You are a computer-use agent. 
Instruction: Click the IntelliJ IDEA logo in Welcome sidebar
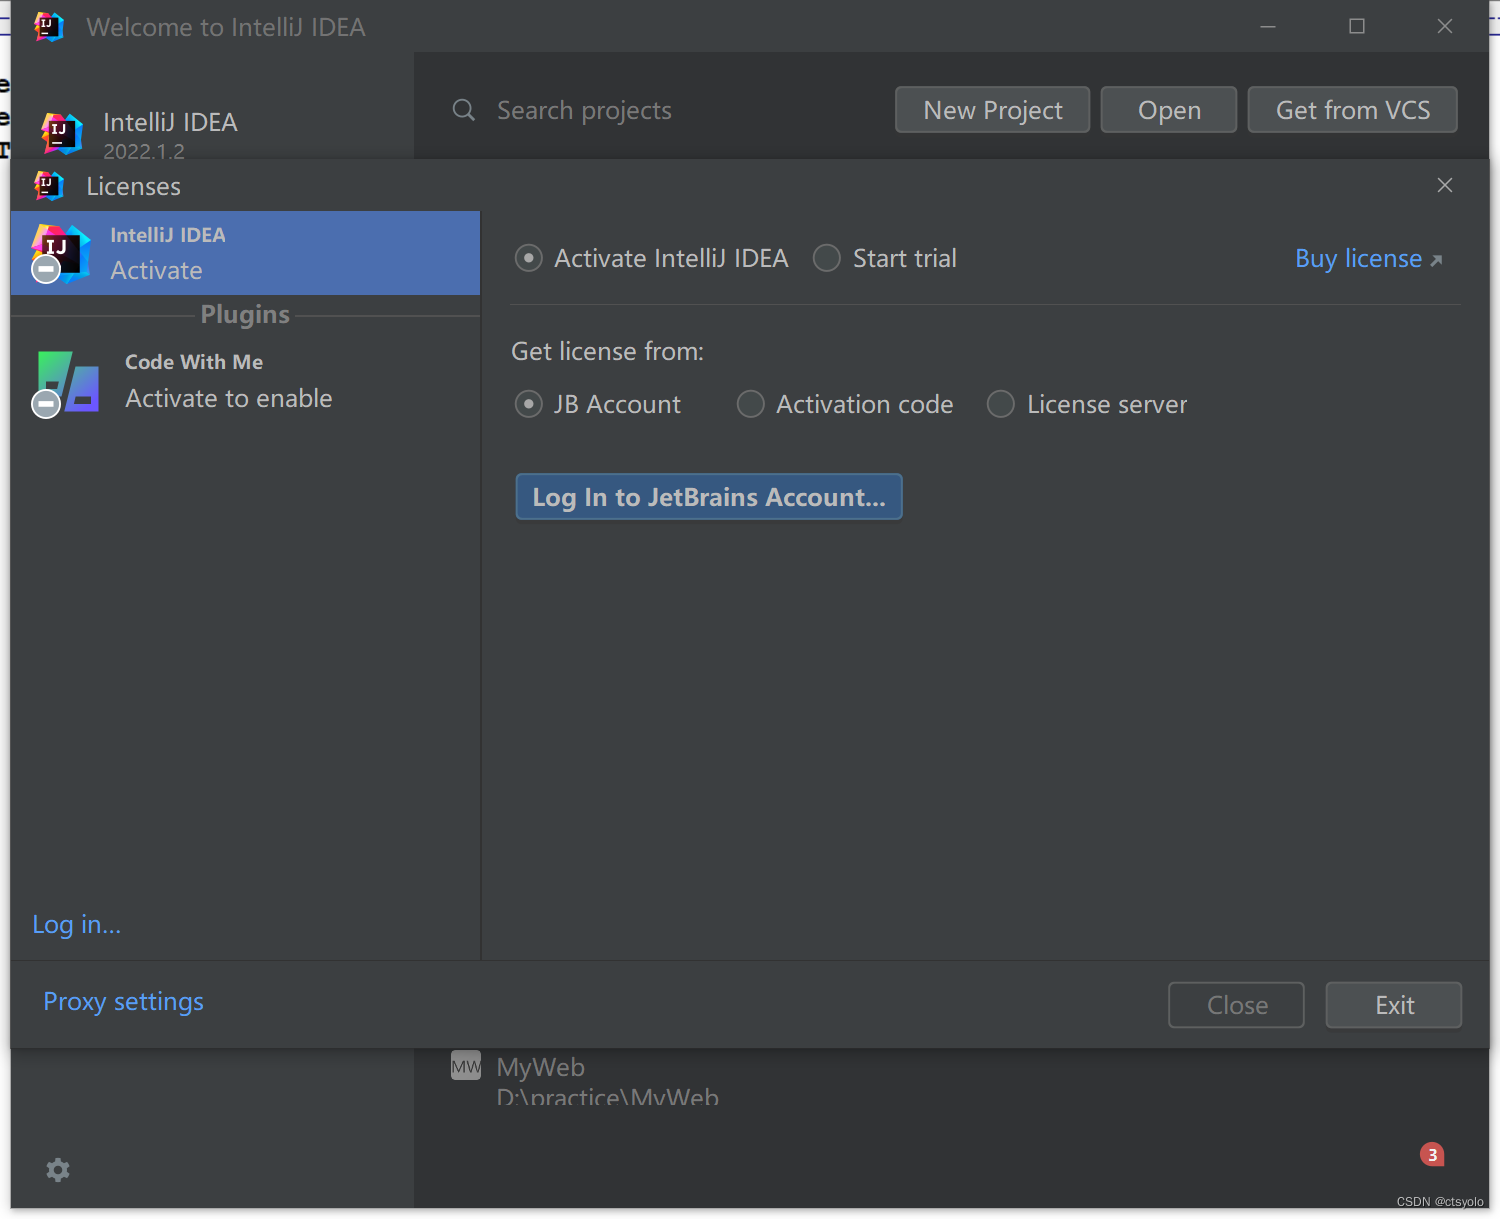click(61, 132)
